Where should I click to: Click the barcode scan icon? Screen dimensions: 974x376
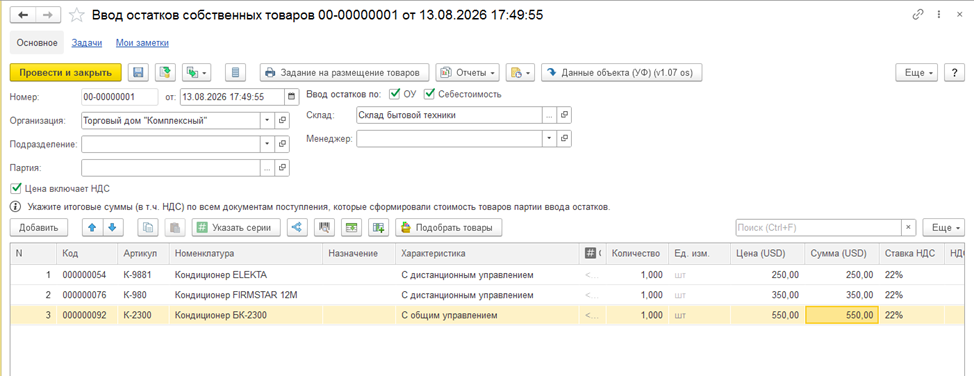[x=324, y=227]
